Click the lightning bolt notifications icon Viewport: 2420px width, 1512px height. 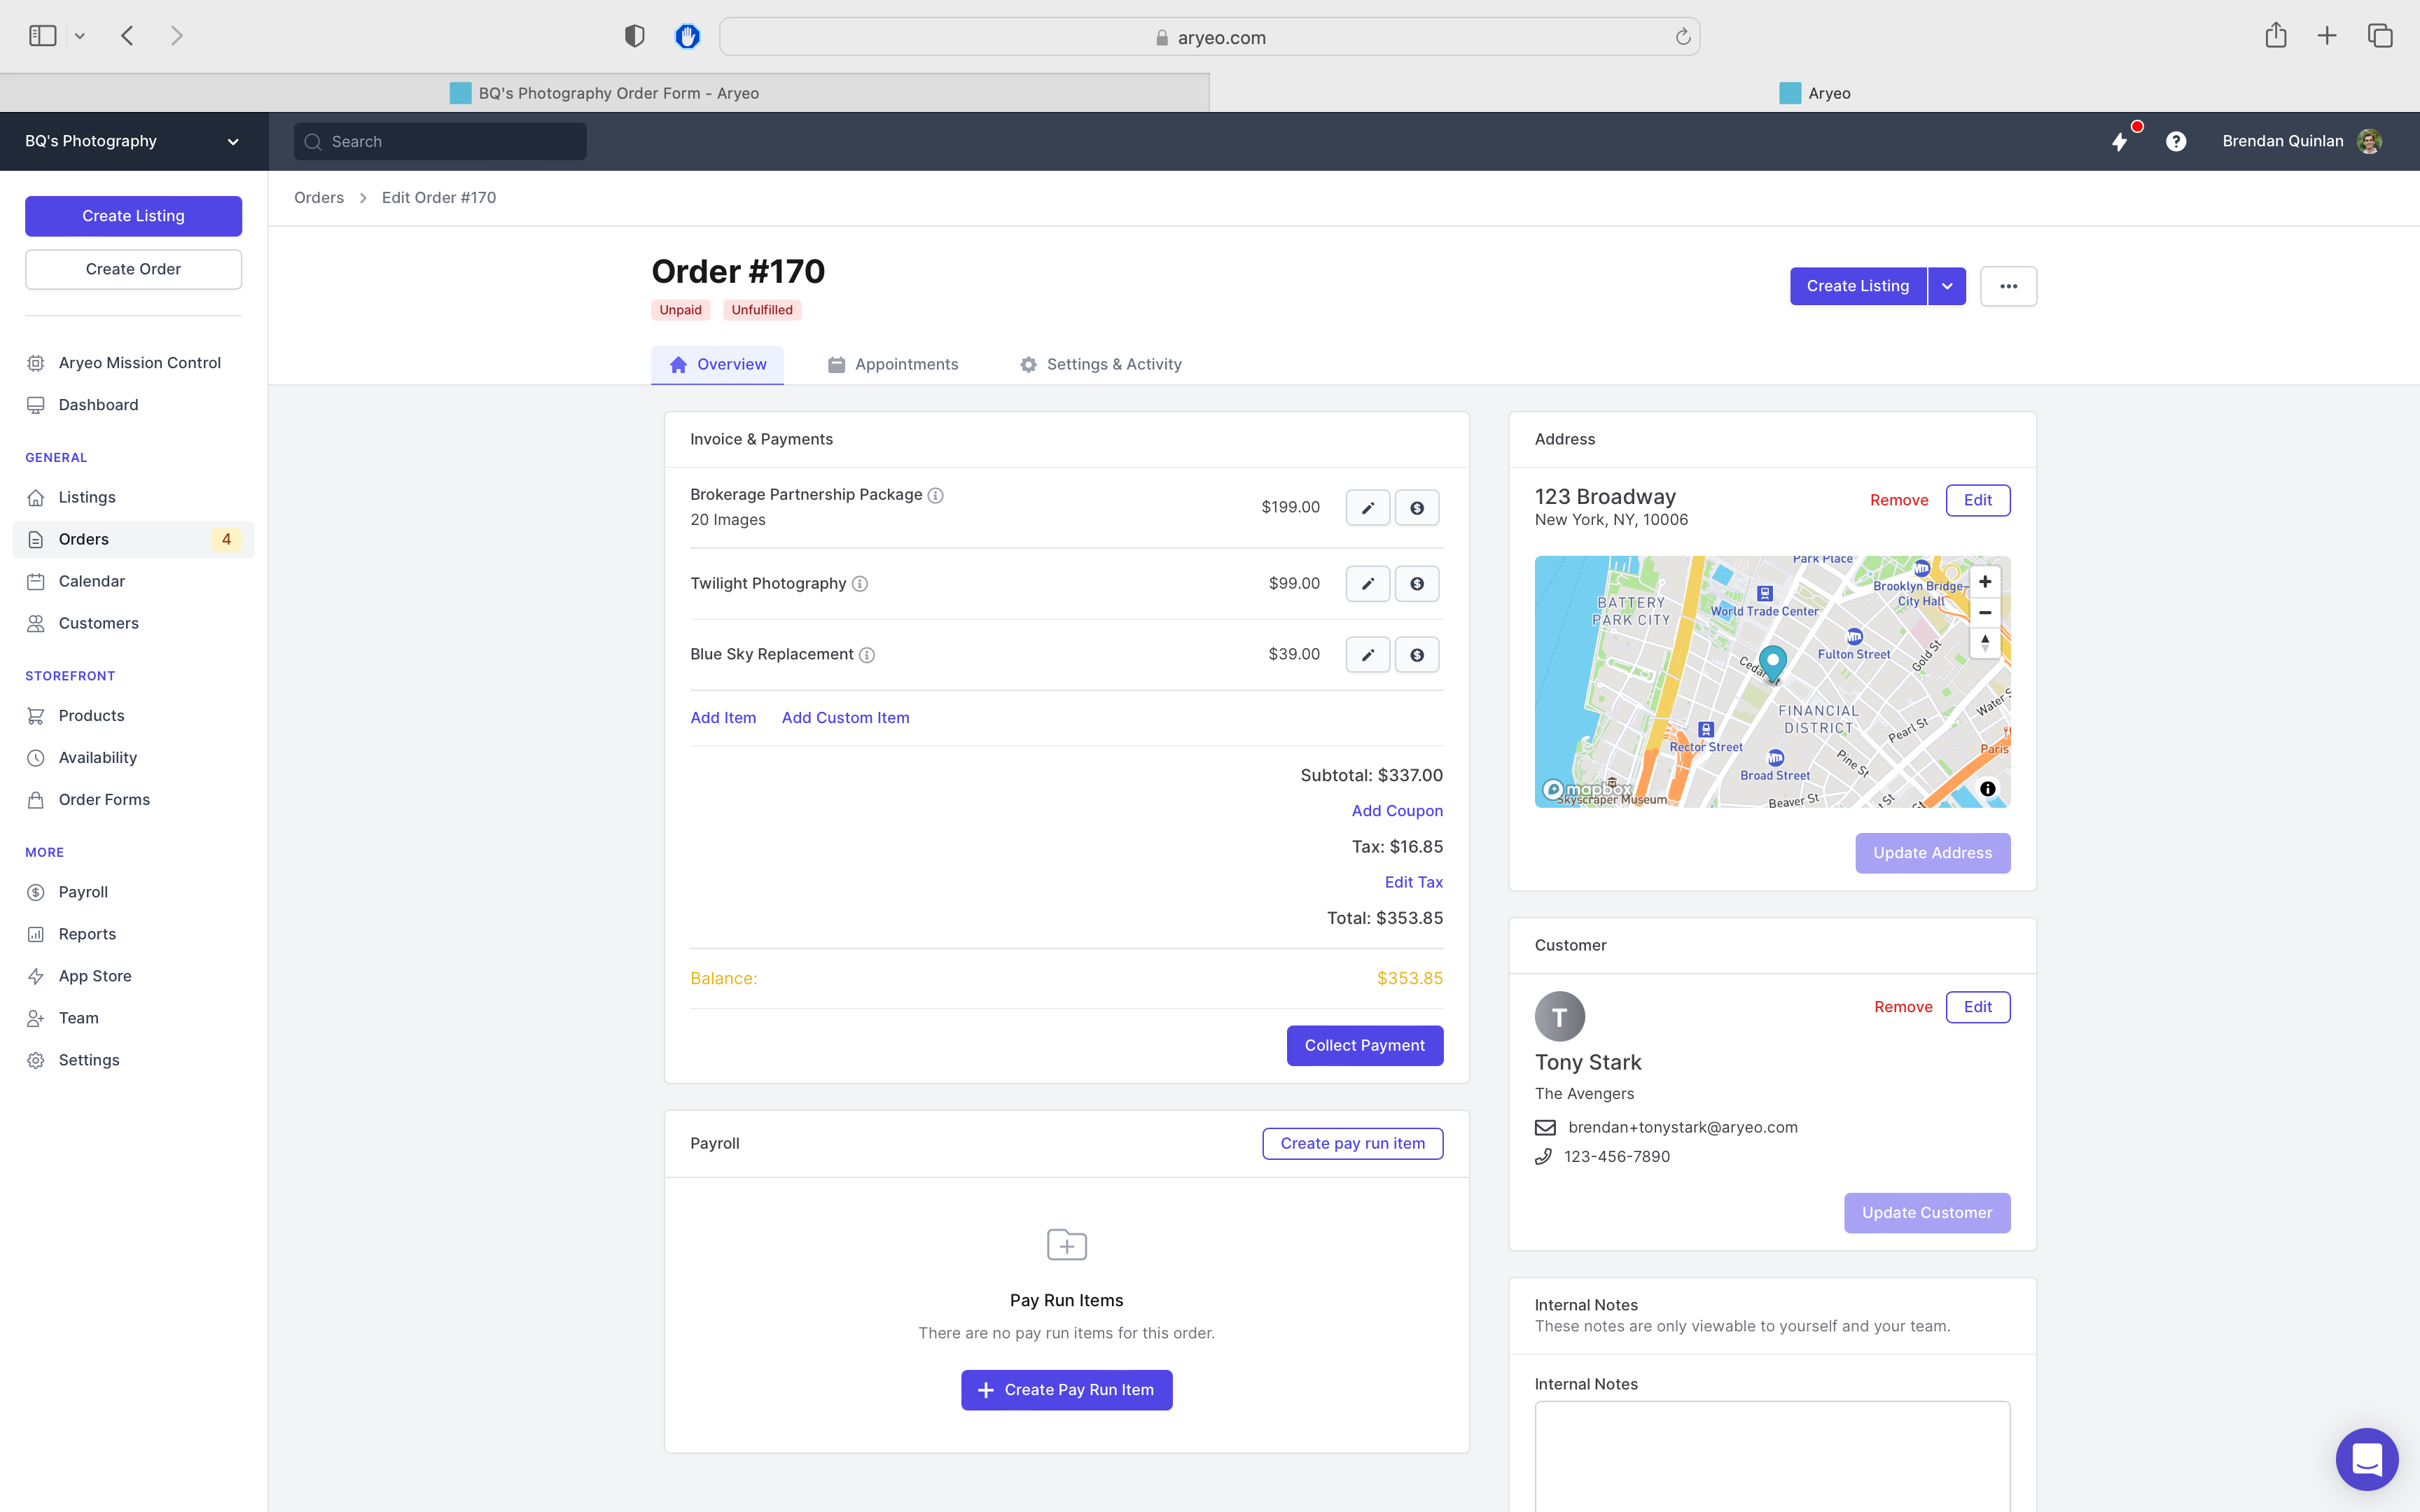[x=2119, y=141]
